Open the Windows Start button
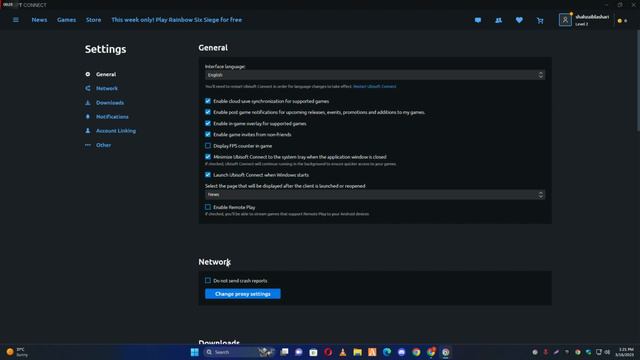 195,352
